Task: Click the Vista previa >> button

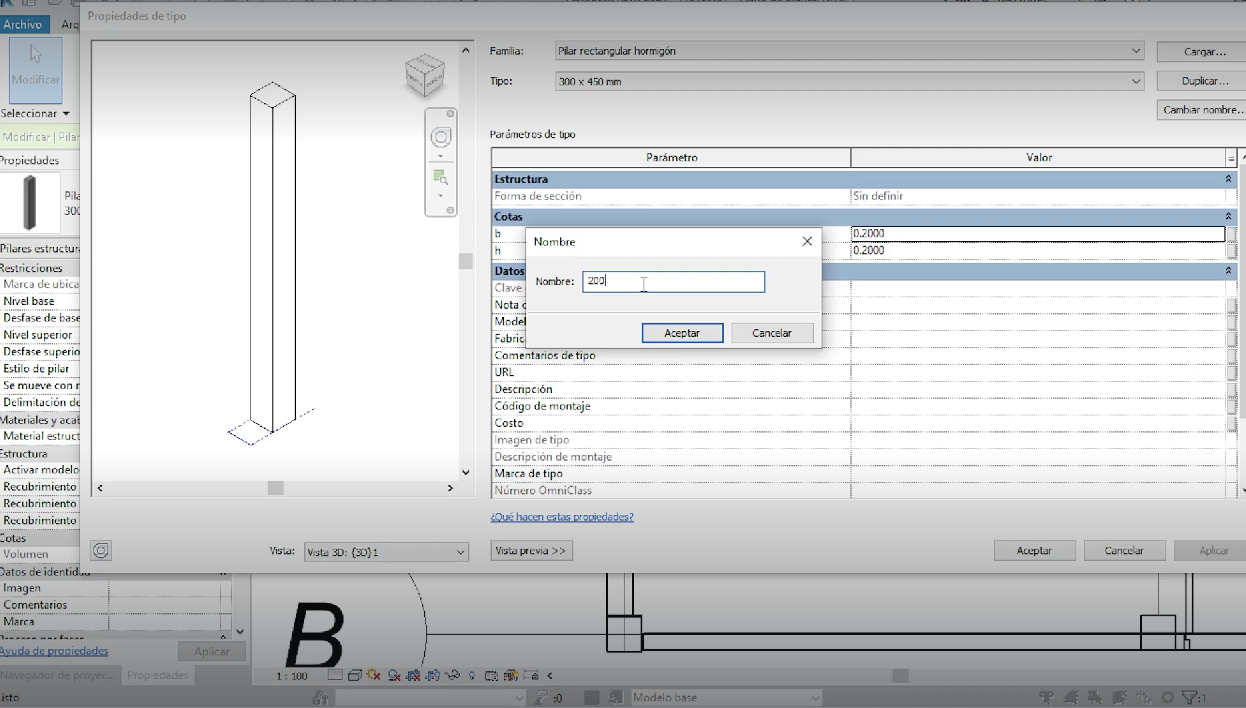Action: (531, 551)
